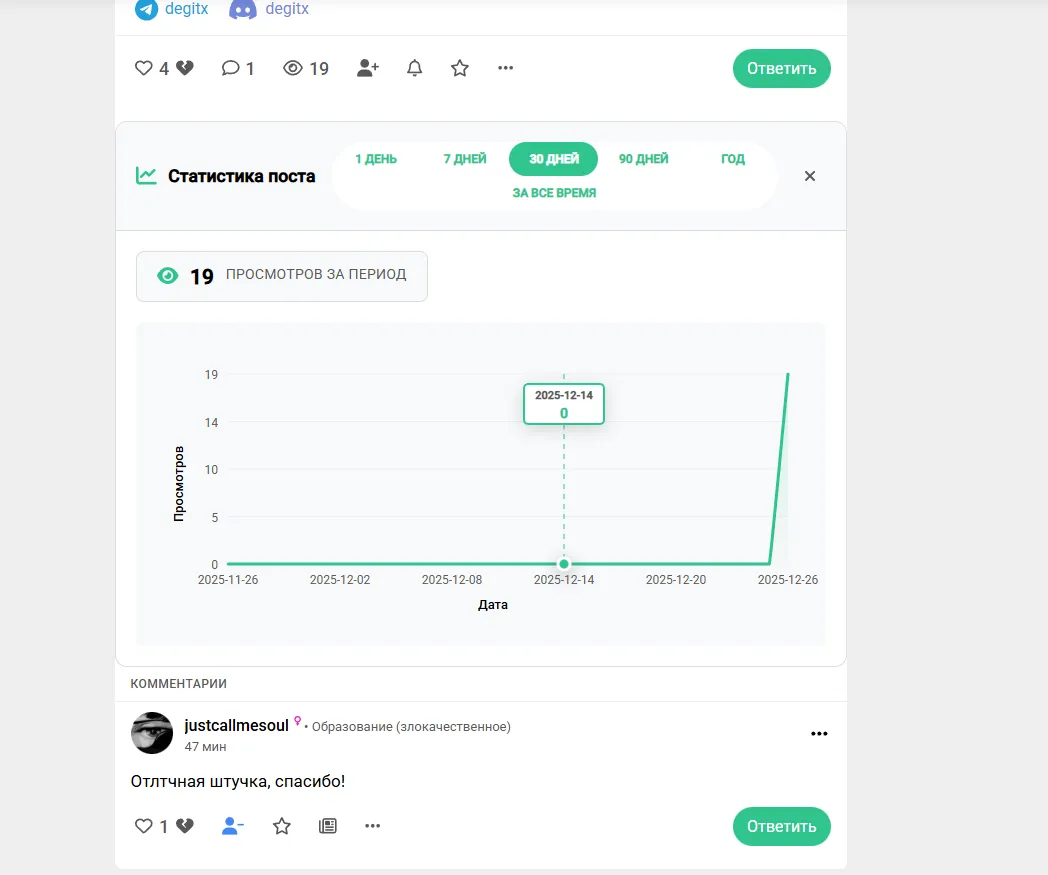Viewport: 1048px width, 875px height.
Task: Open post comments via speech bubble icon
Action: pyautogui.click(x=230, y=68)
